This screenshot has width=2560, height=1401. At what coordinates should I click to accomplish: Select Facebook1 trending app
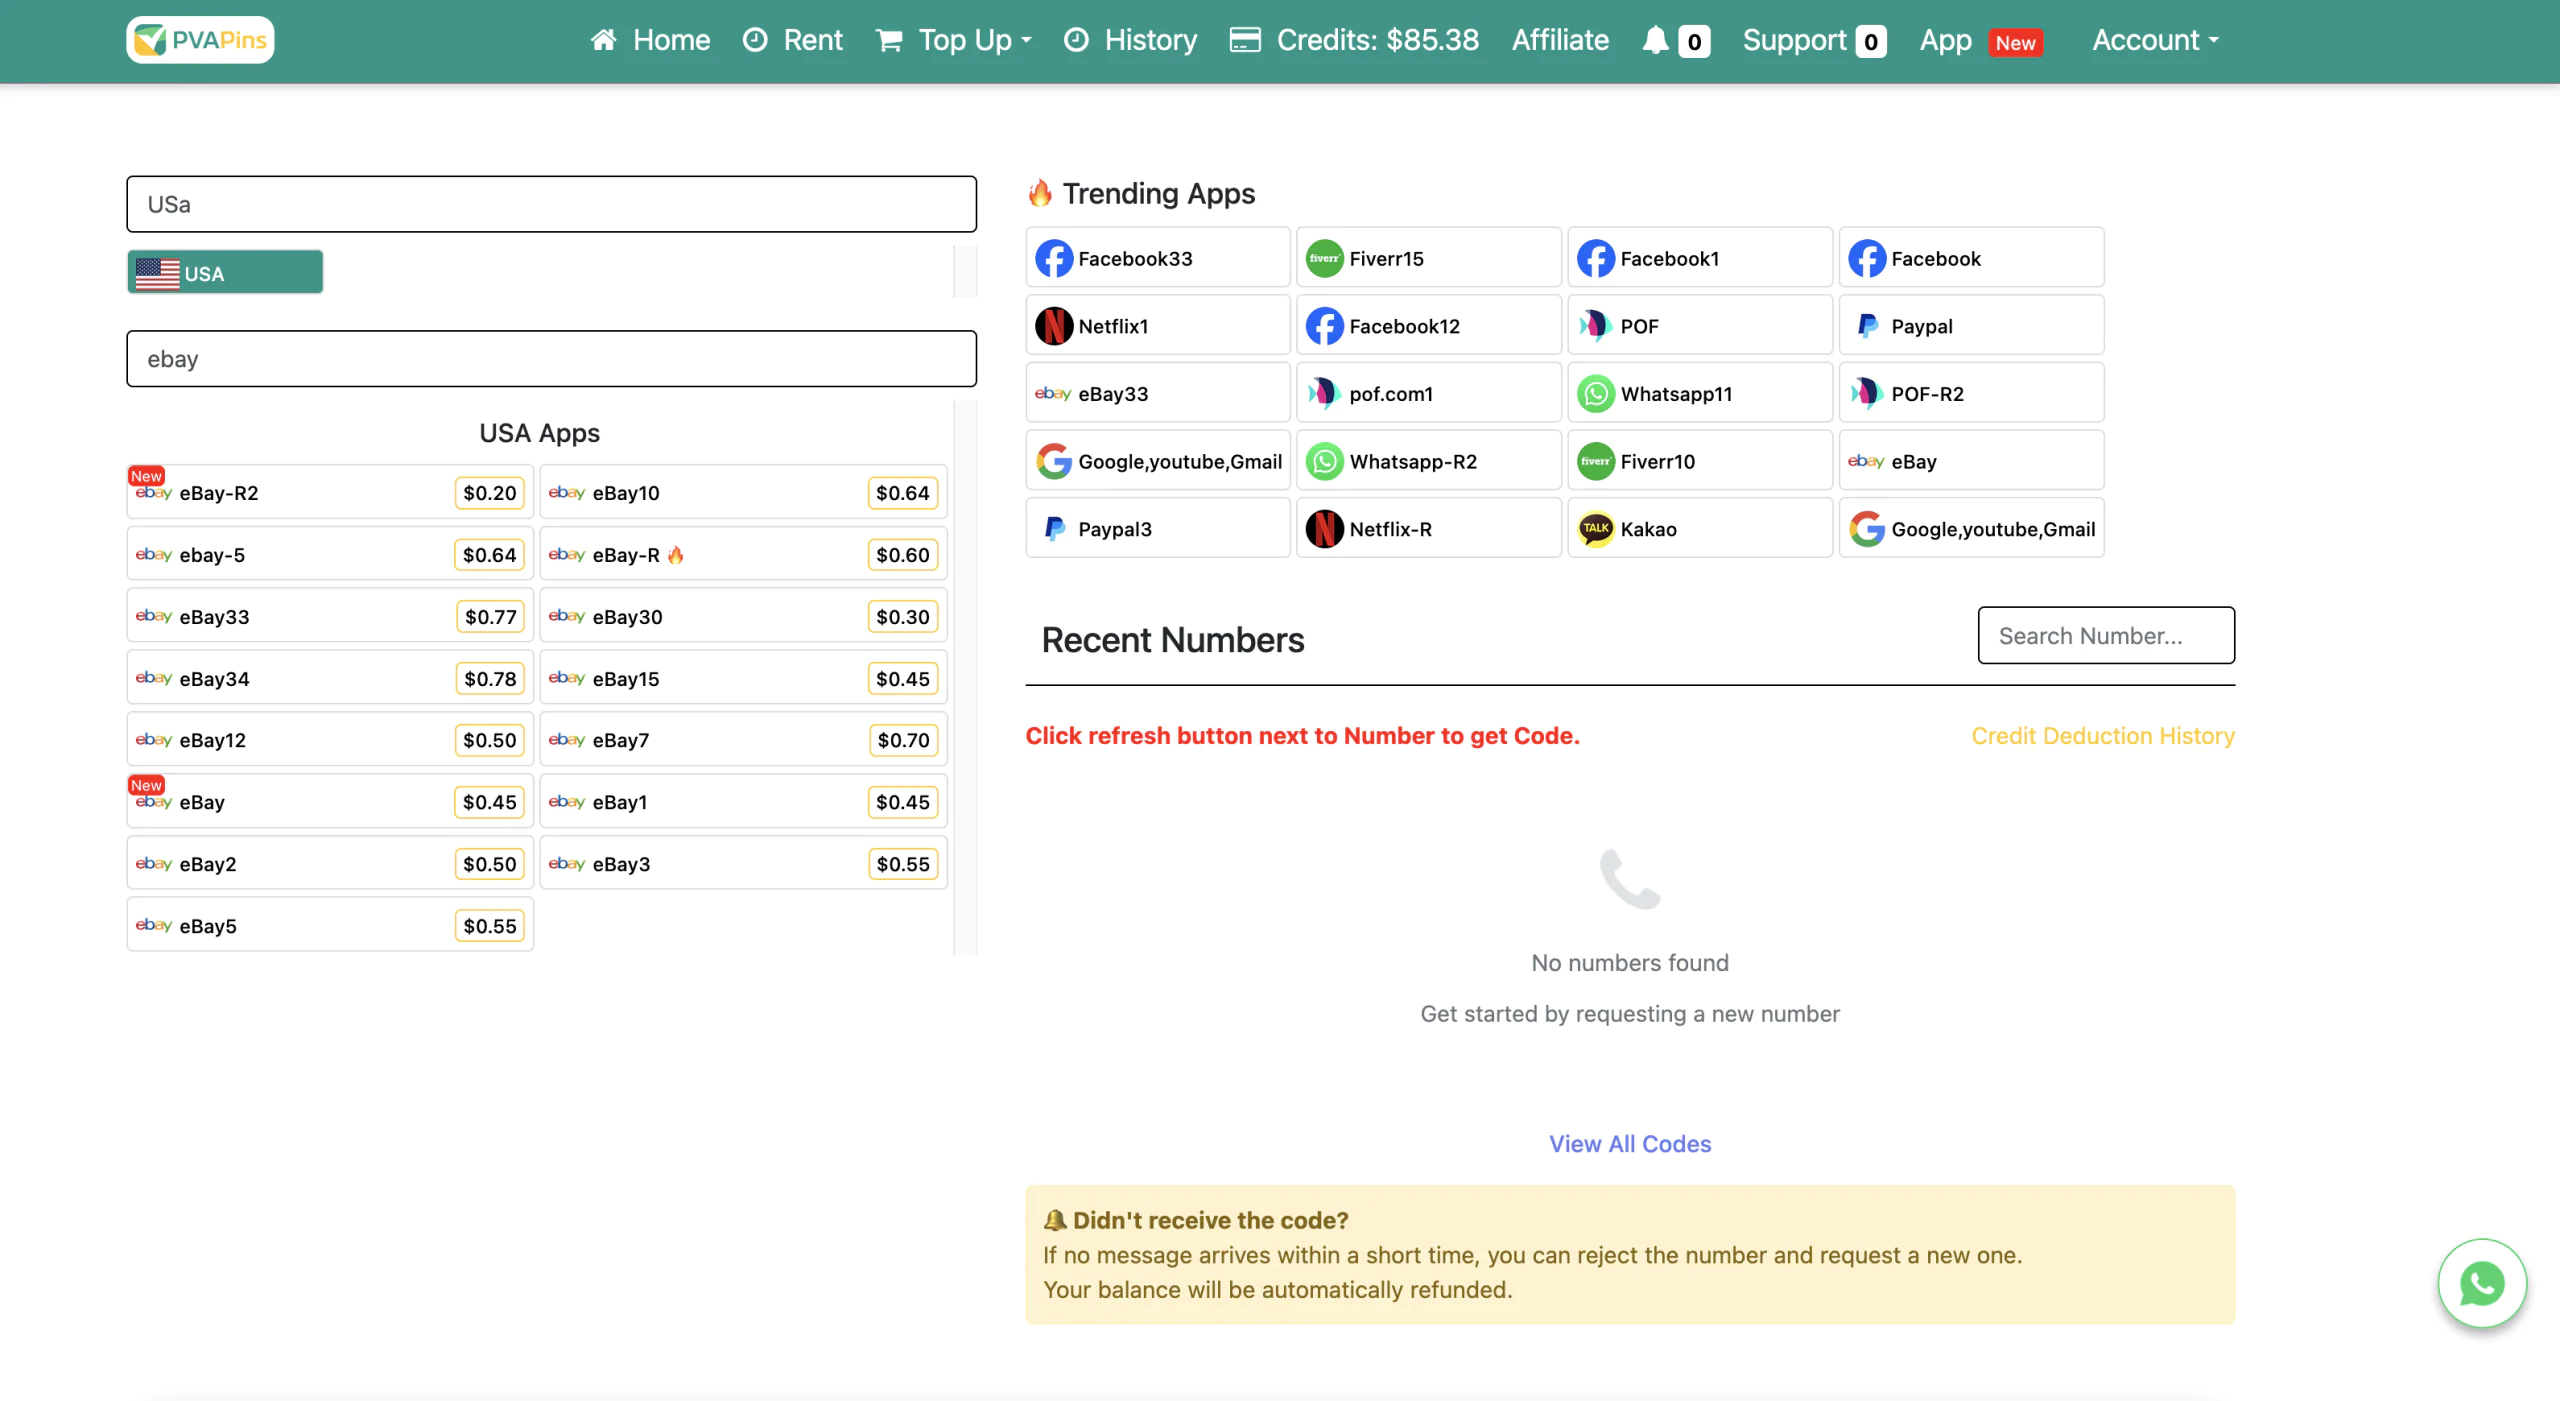tap(1700, 258)
